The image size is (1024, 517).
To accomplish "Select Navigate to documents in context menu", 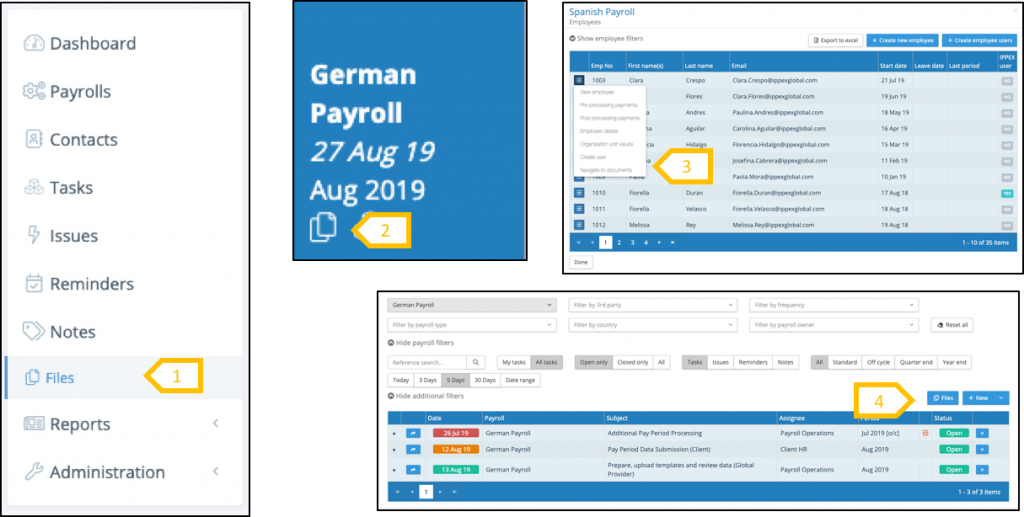I will [x=606, y=172].
